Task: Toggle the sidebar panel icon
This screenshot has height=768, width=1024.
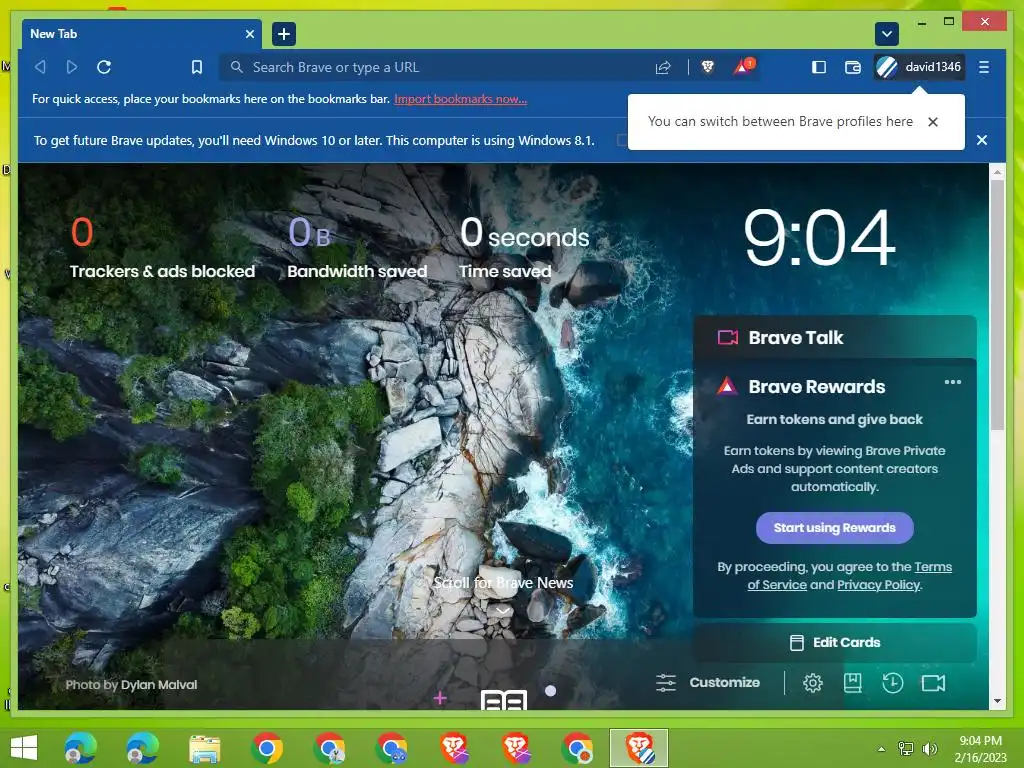Action: coord(818,67)
